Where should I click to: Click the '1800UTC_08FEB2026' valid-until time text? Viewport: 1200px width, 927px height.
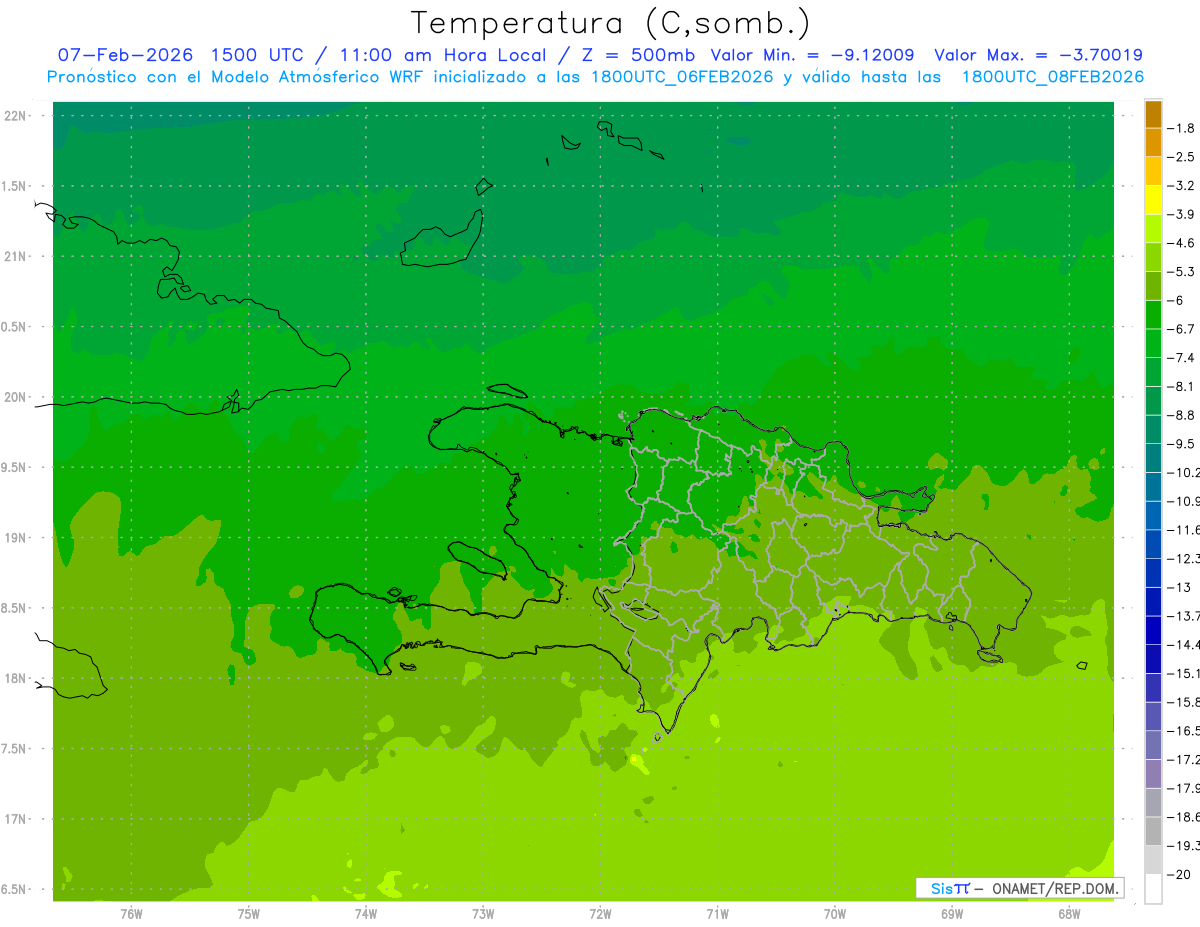1053,77
